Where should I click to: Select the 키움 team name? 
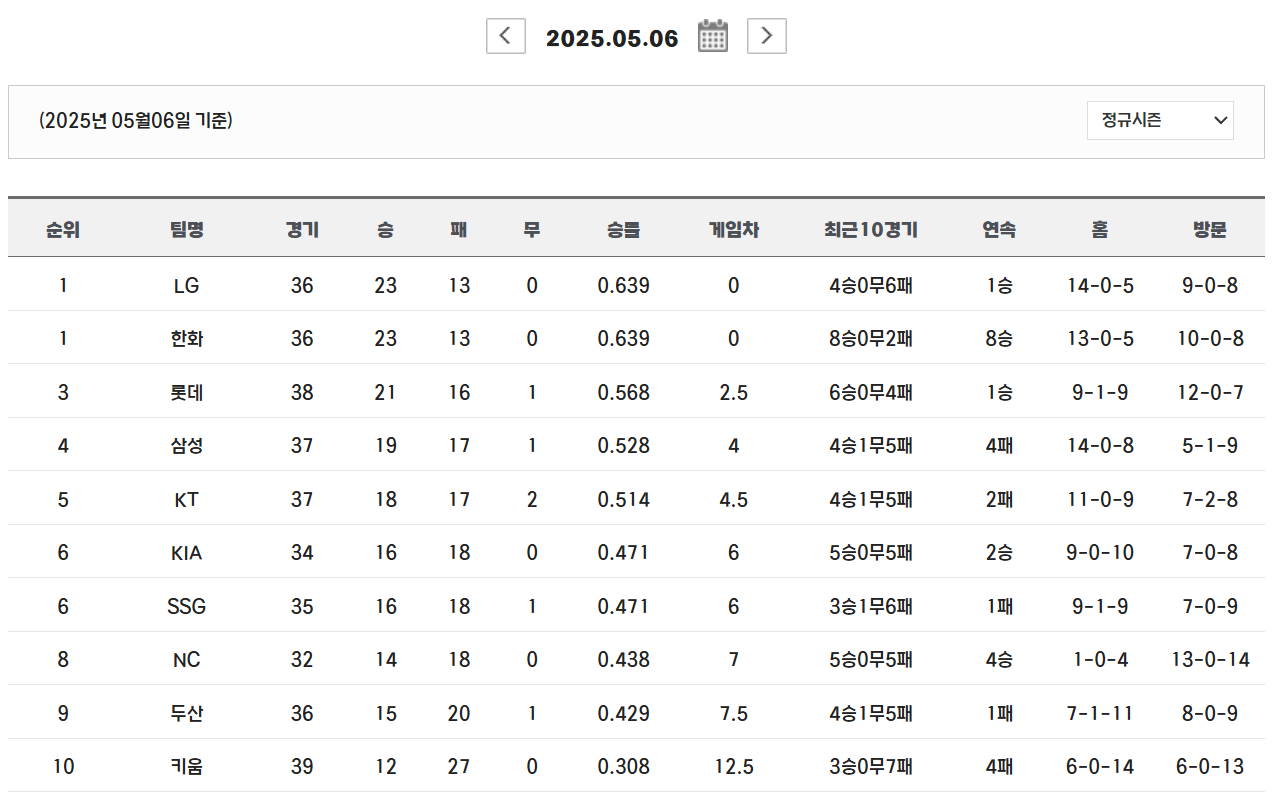point(187,767)
